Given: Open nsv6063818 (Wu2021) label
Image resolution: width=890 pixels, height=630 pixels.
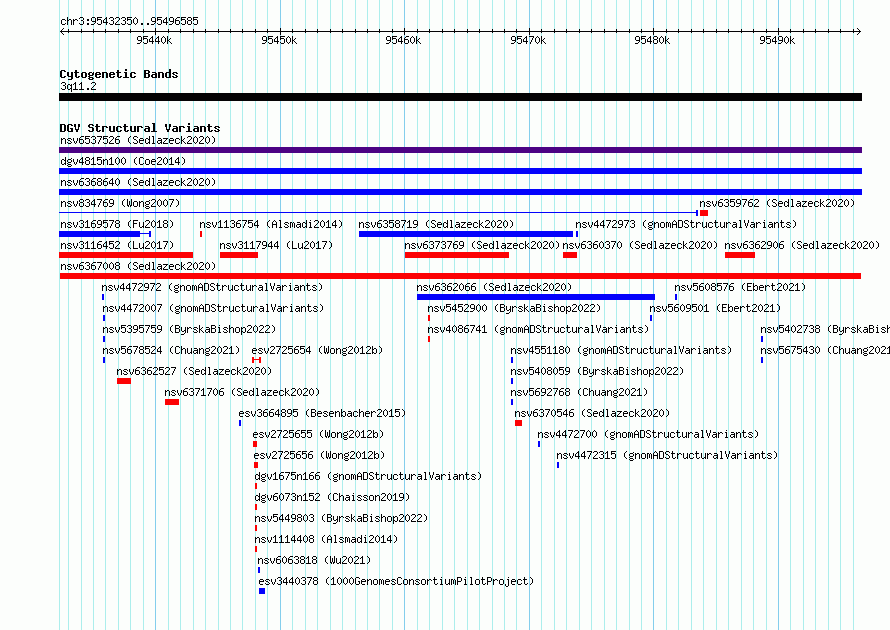Looking at the screenshot, I should [x=314, y=560].
